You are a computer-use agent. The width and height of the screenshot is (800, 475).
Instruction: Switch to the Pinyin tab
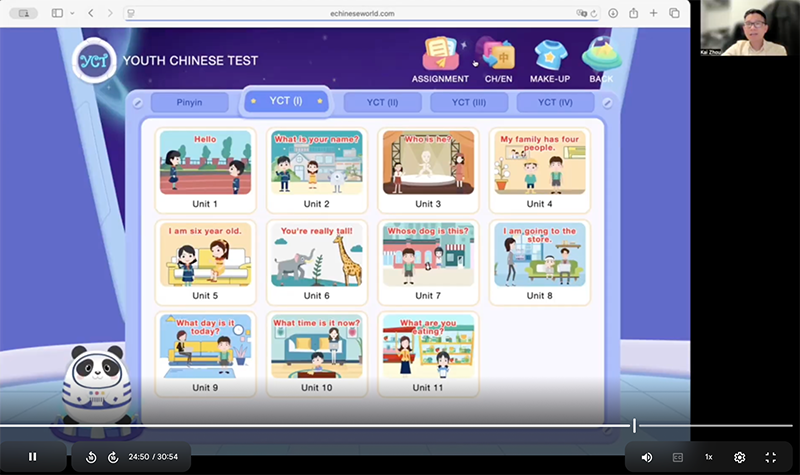point(189,102)
